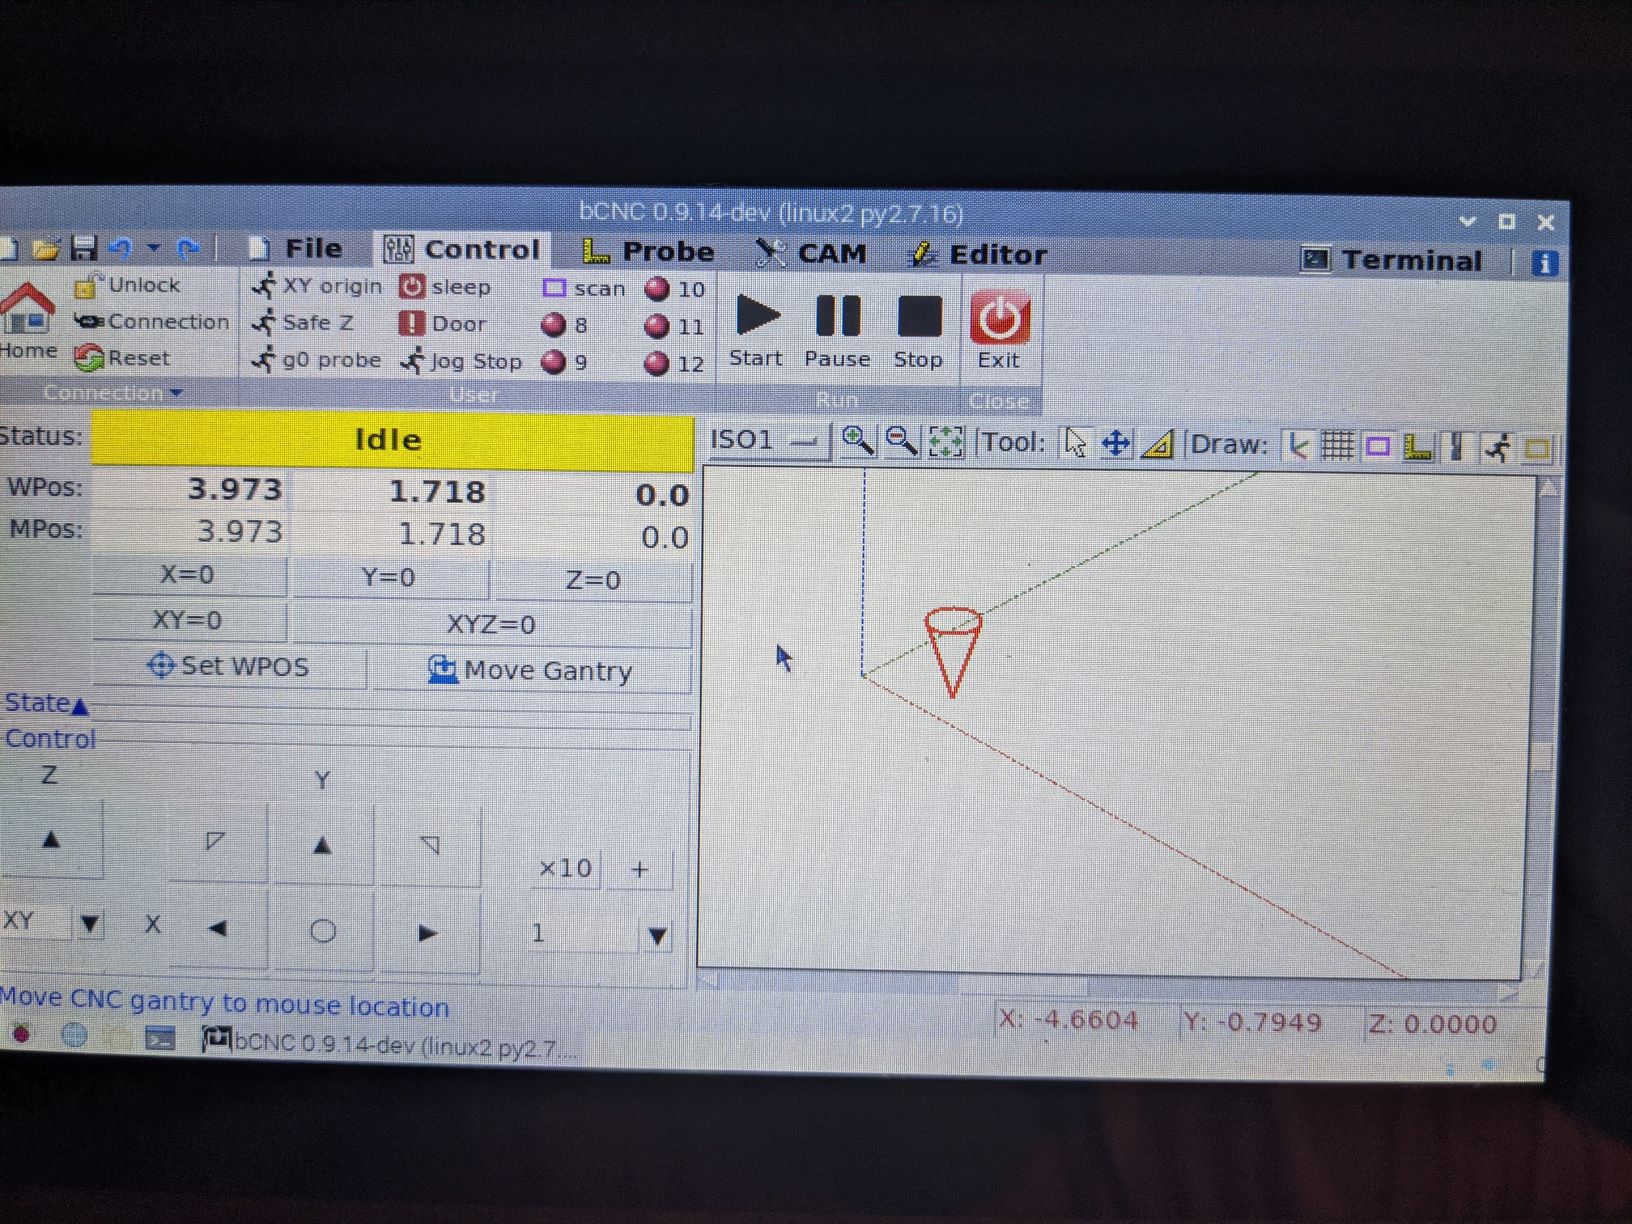Select the pan move tool
Viewport: 1632px width, 1224px height.
point(1116,444)
